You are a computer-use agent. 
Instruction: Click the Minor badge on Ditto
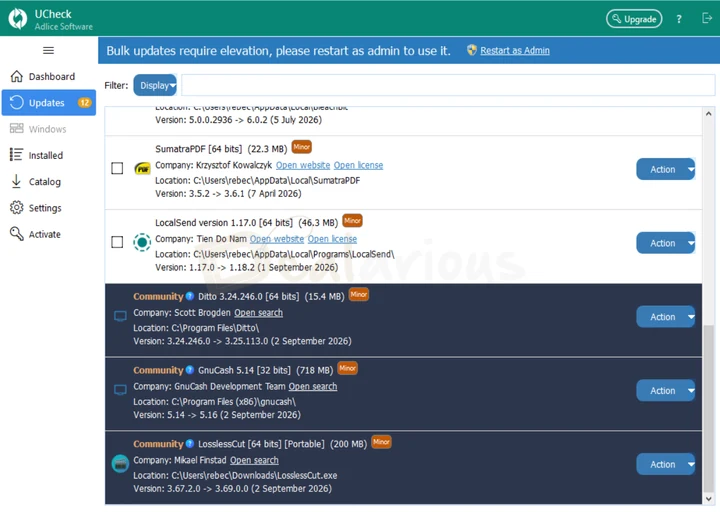359,294
